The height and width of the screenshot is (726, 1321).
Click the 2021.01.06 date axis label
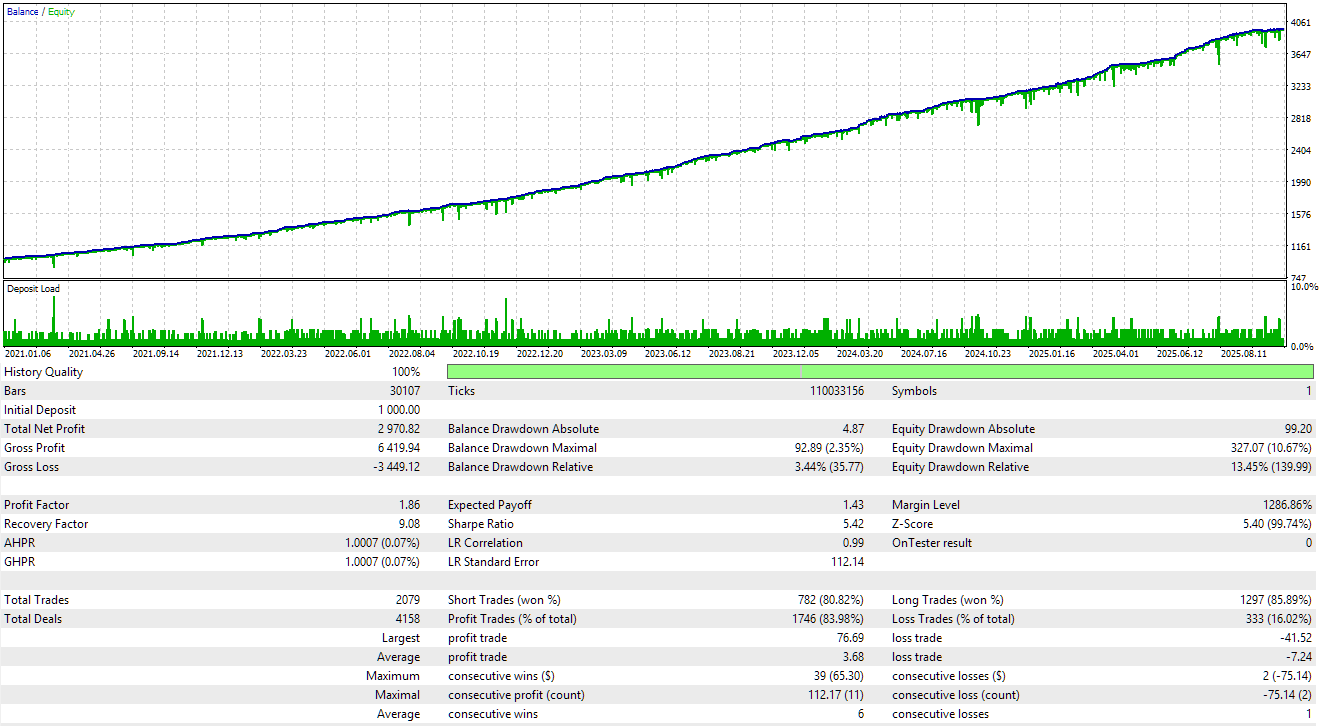point(28,353)
